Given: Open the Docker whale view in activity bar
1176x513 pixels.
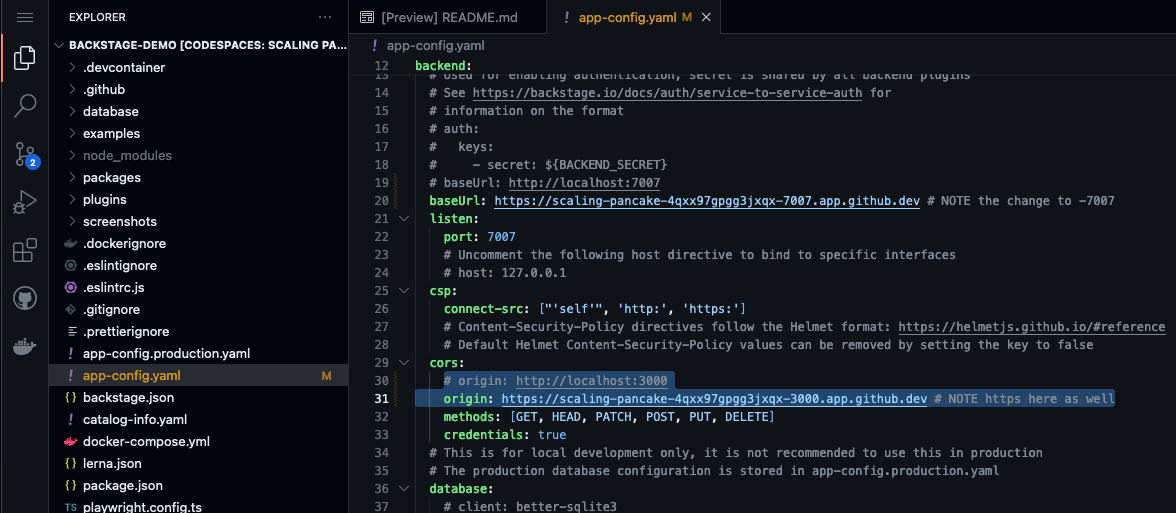Looking at the screenshot, I should pyautogui.click(x=25, y=346).
